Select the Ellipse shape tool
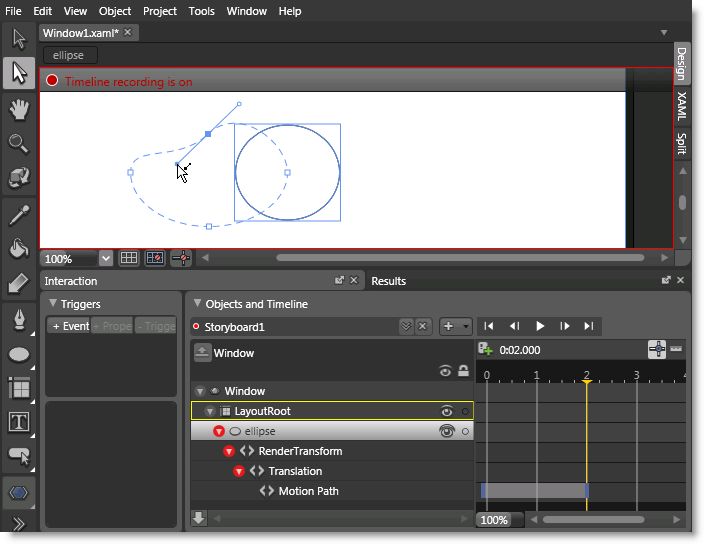Viewport: 704px width, 544px height. (19, 354)
